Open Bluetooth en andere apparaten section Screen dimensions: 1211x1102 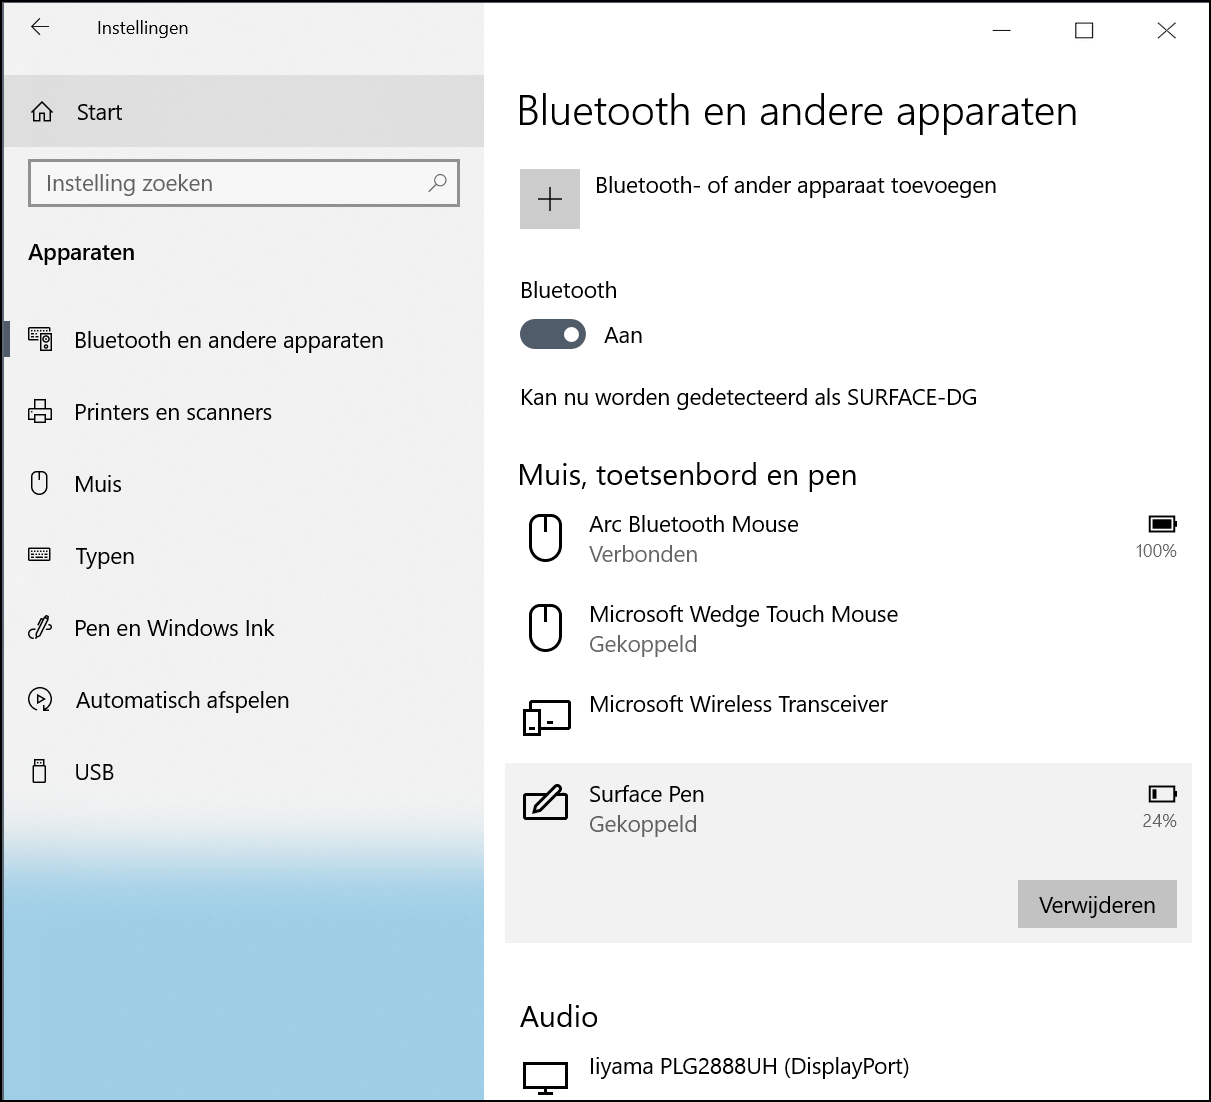click(x=244, y=340)
